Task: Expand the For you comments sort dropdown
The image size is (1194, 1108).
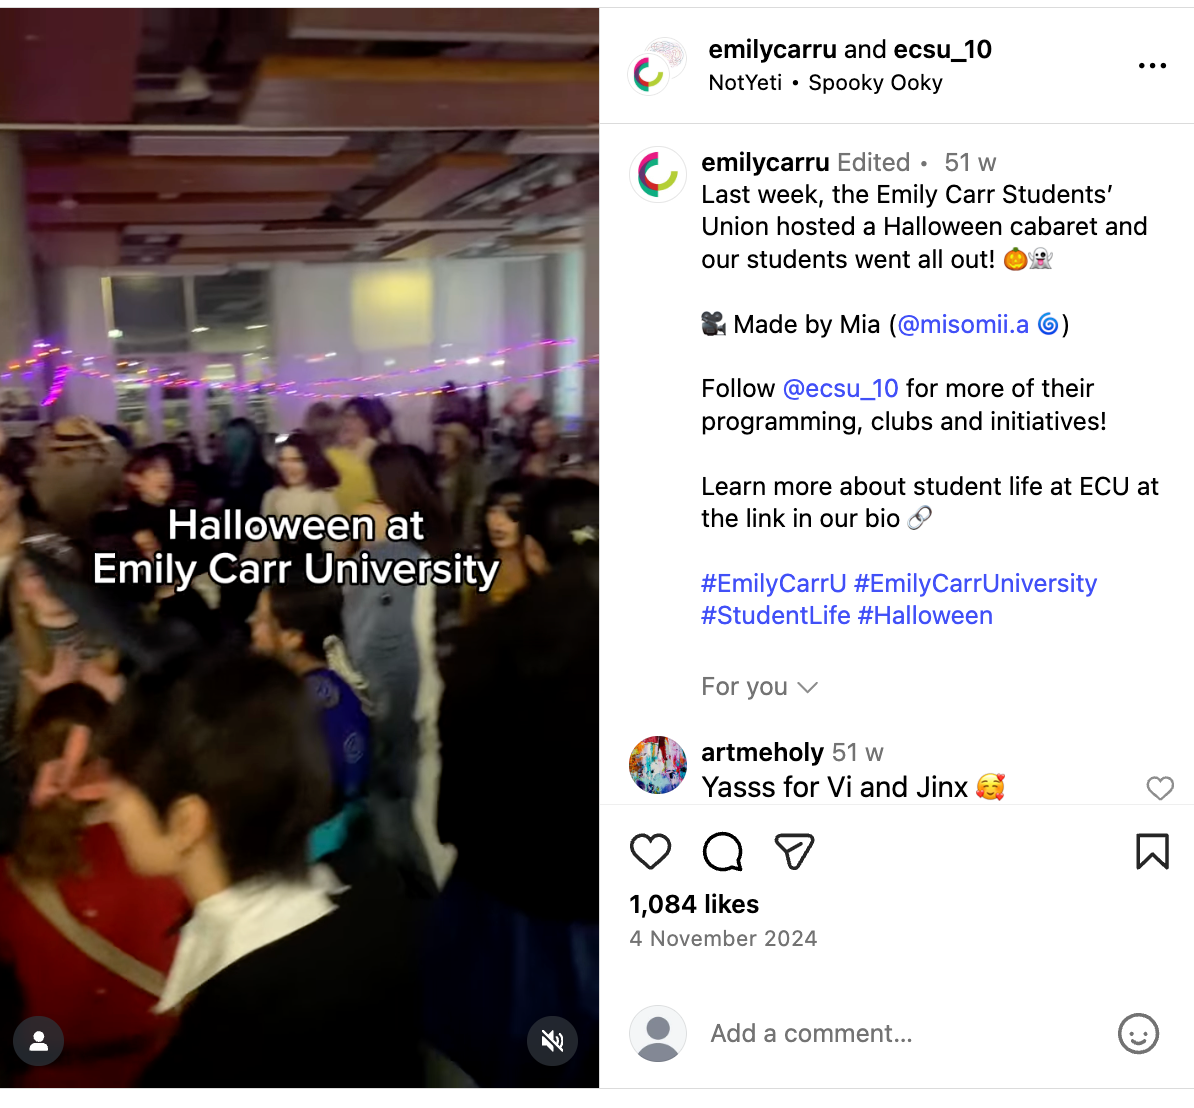Action: pos(759,687)
